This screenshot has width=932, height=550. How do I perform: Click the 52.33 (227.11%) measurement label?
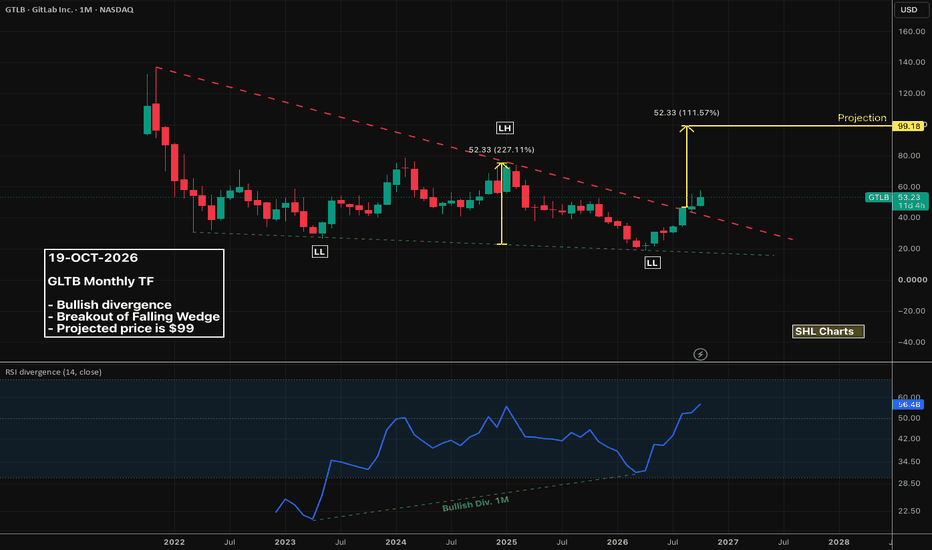coord(501,150)
